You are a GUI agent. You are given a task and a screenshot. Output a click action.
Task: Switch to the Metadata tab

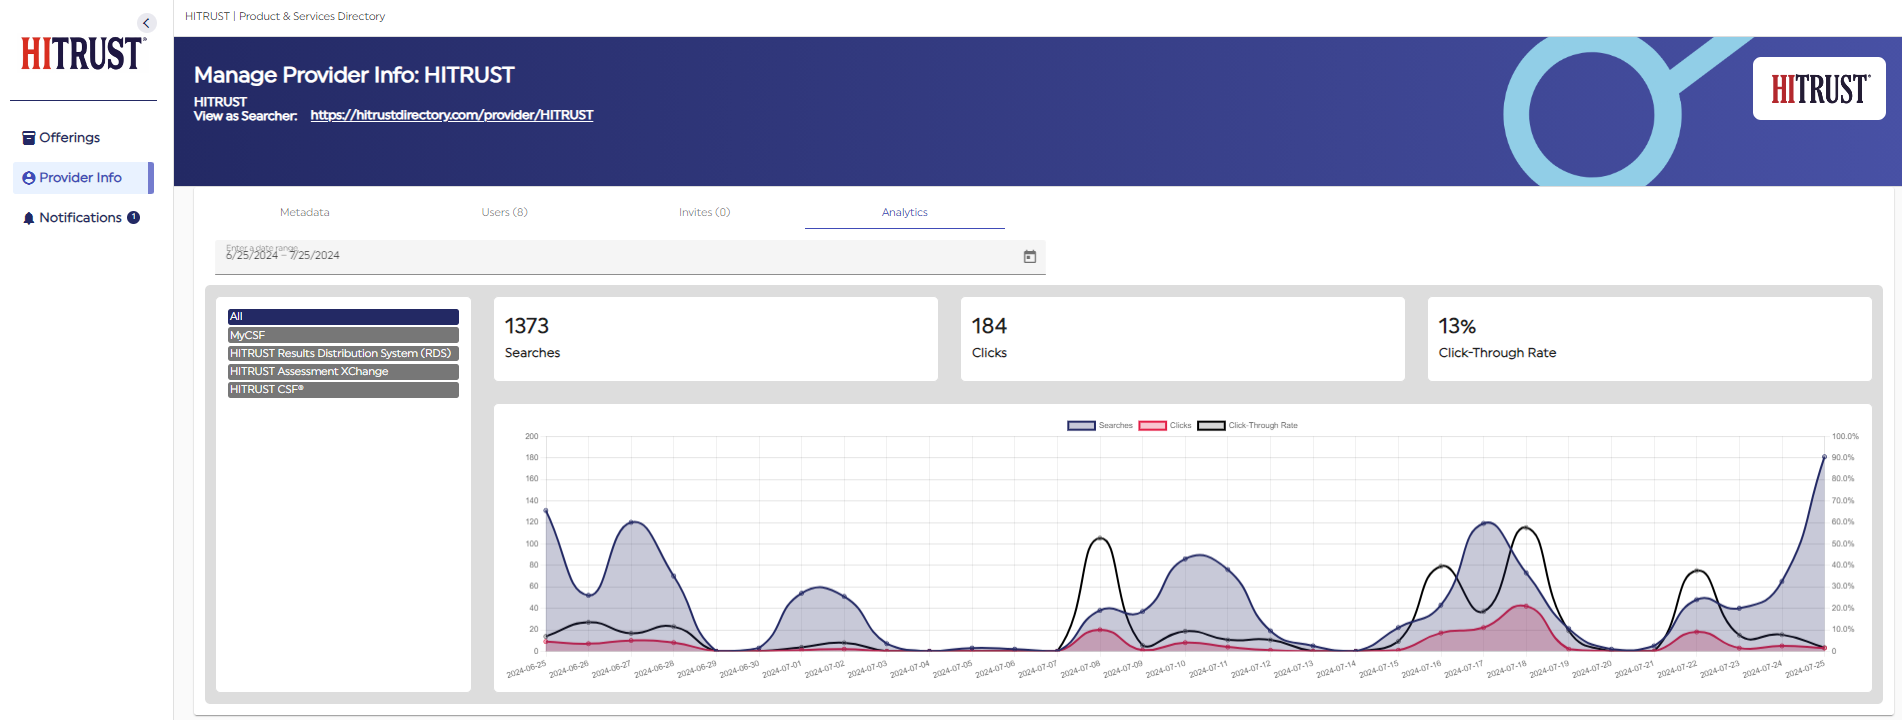tap(305, 212)
